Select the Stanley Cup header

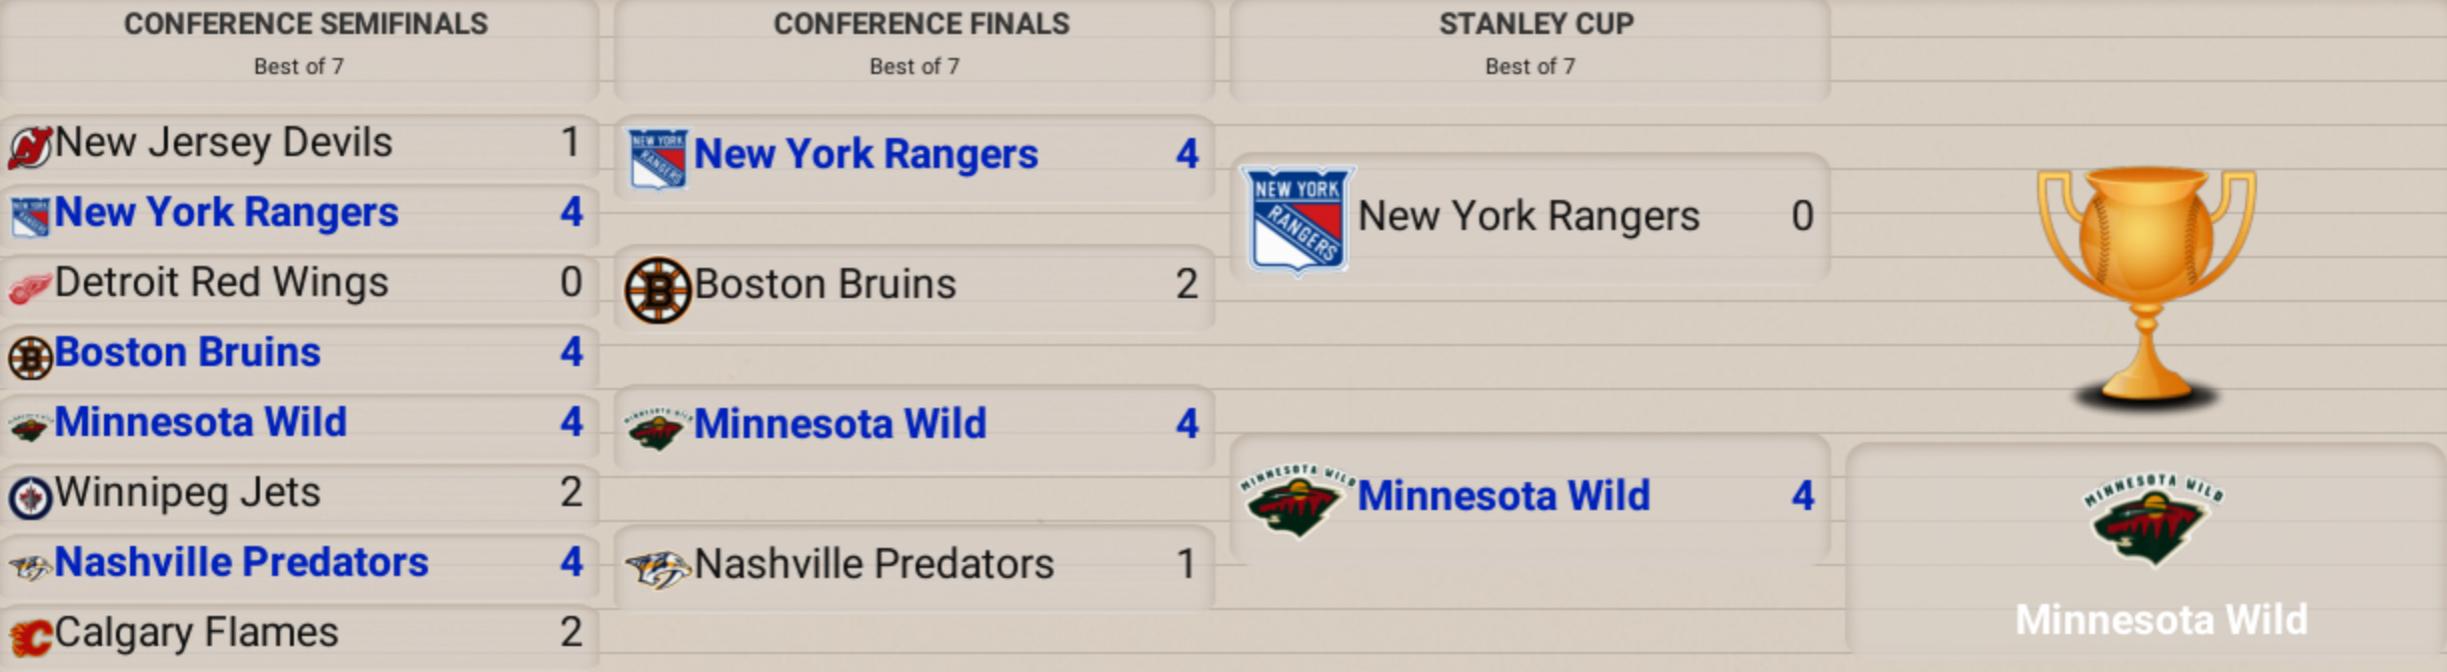tap(1536, 24)
